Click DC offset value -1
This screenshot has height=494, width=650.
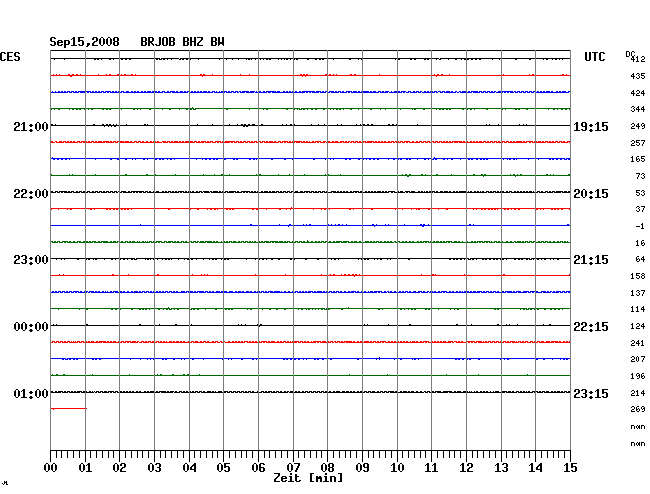tap(640, 226)
